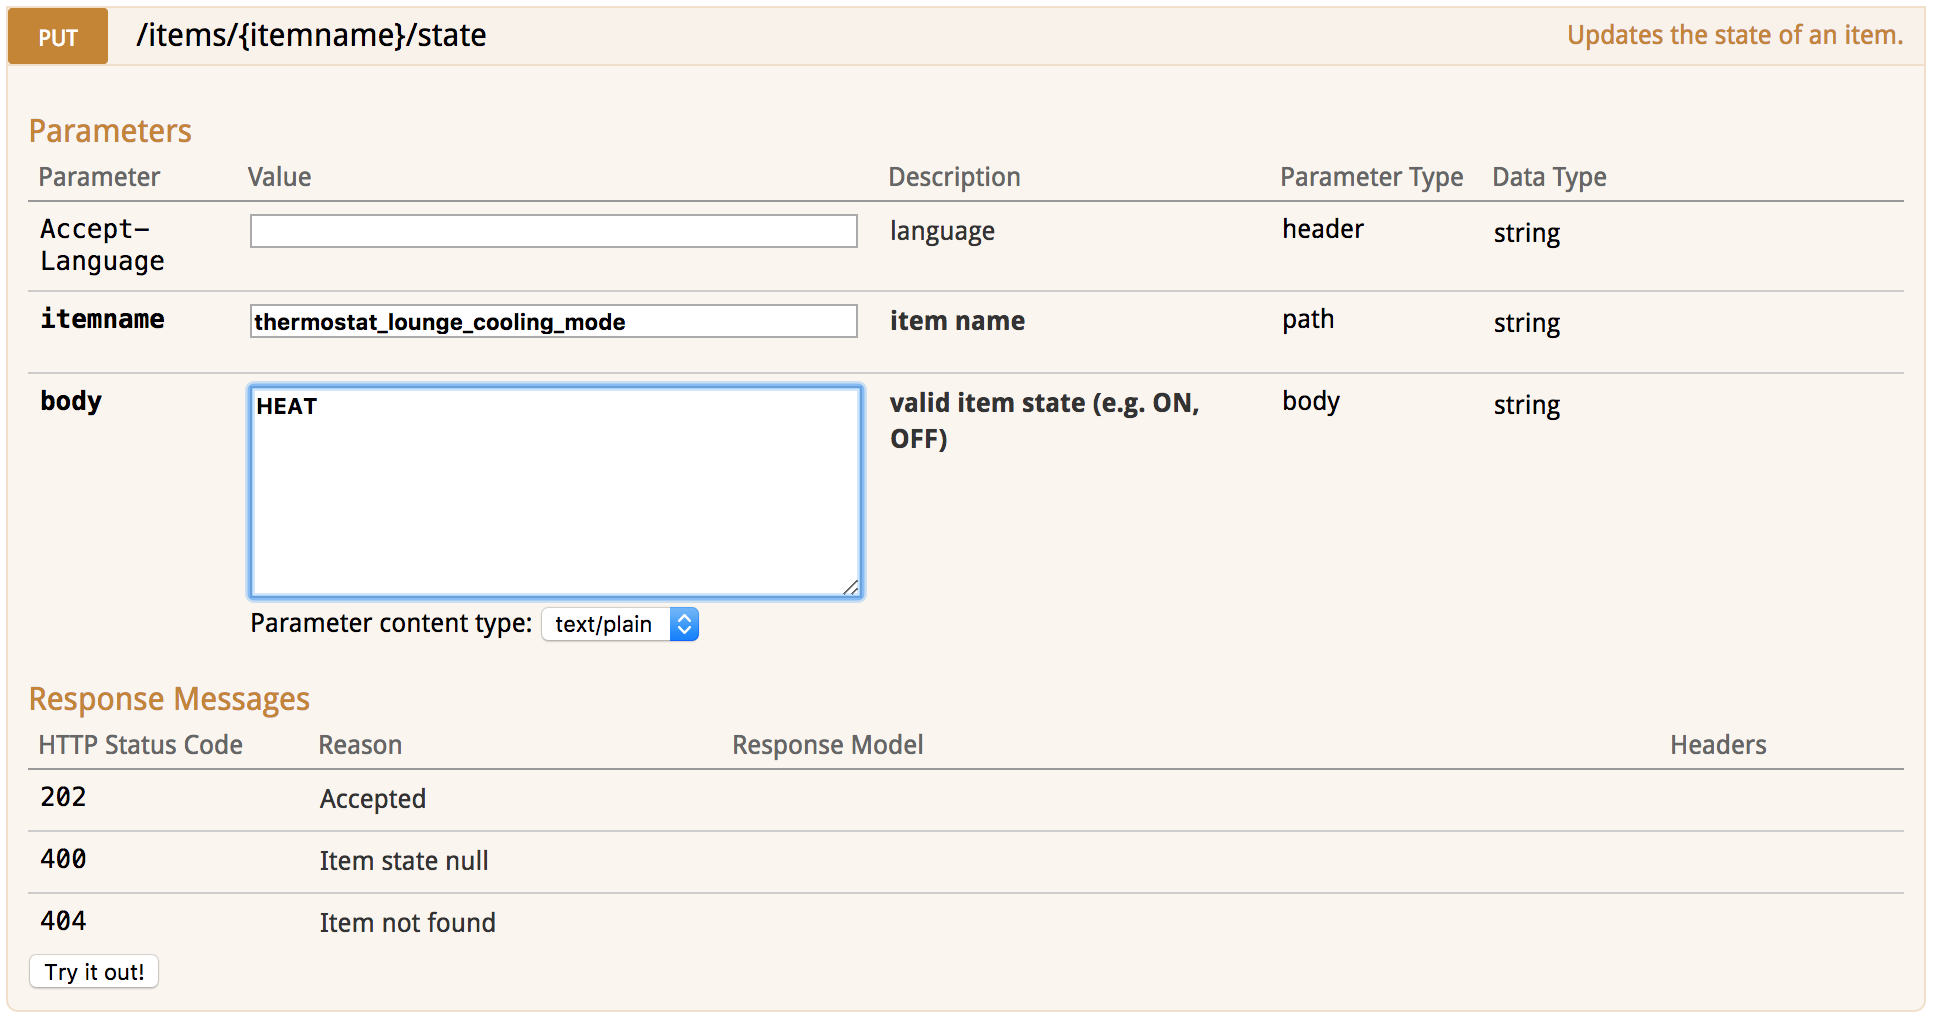Focus the Accept-Language value input field
The height and width of the screenshot is (1022, 1936).
[x=553, y=231]
